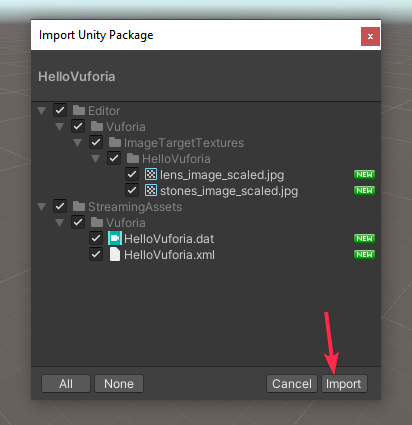This screenshot has height=425, width=412.
Task: Click the NEW badge beside HelloVuforia.xml
Action: 364,254
